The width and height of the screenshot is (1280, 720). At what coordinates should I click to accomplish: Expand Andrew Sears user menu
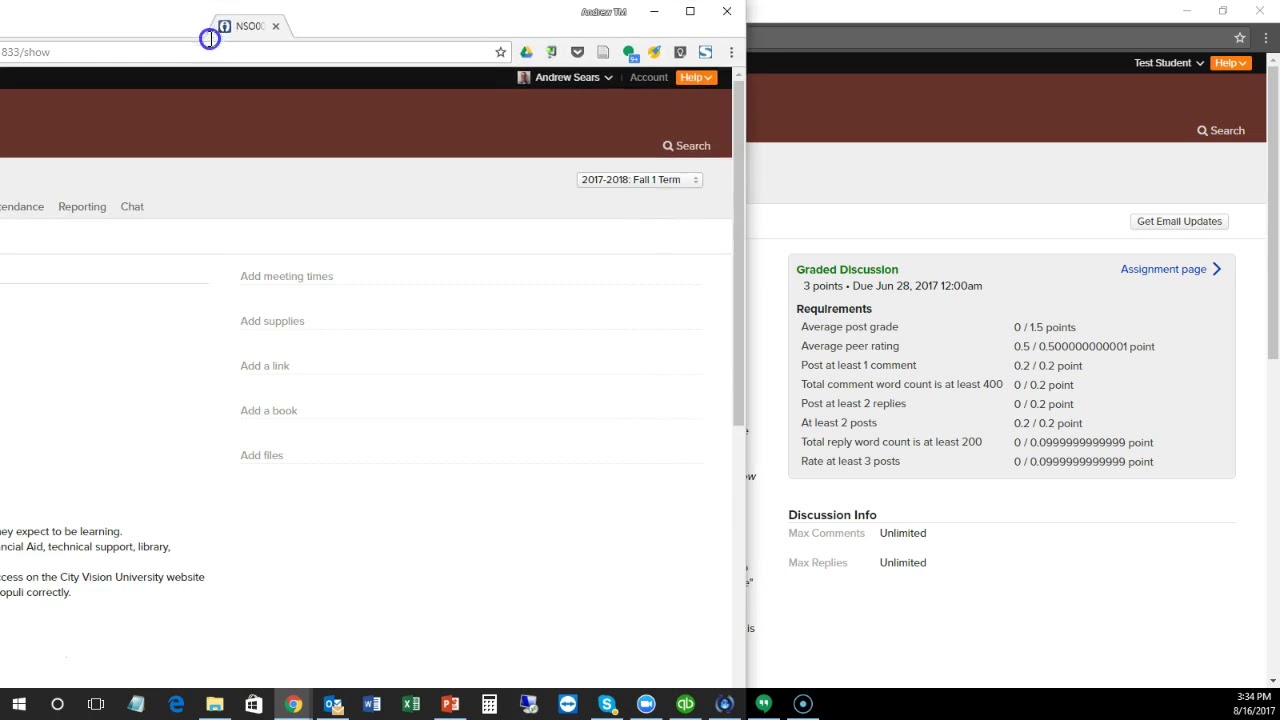(x=565, y=77)
